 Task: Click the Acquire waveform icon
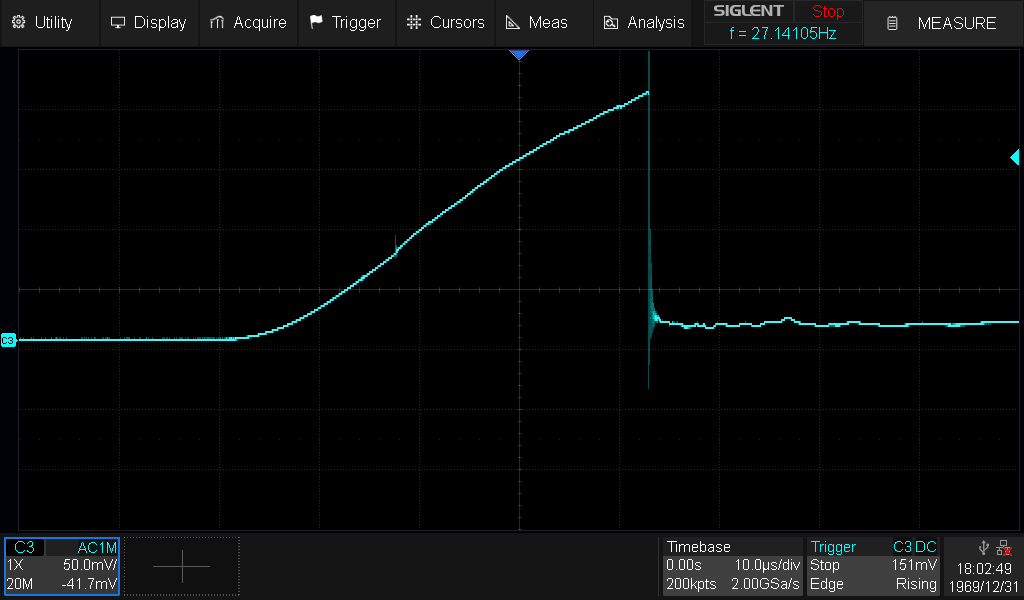[x=217, y=22]
